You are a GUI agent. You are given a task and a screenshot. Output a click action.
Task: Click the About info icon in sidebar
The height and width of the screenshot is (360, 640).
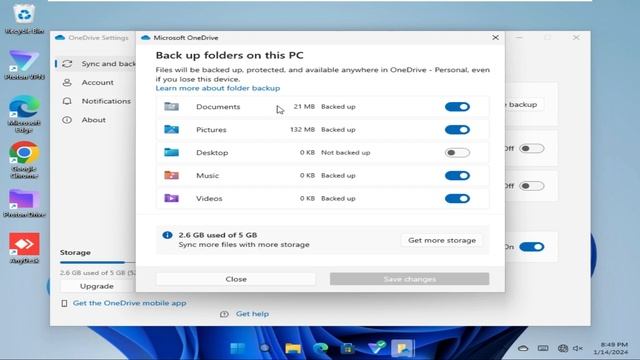67,120
